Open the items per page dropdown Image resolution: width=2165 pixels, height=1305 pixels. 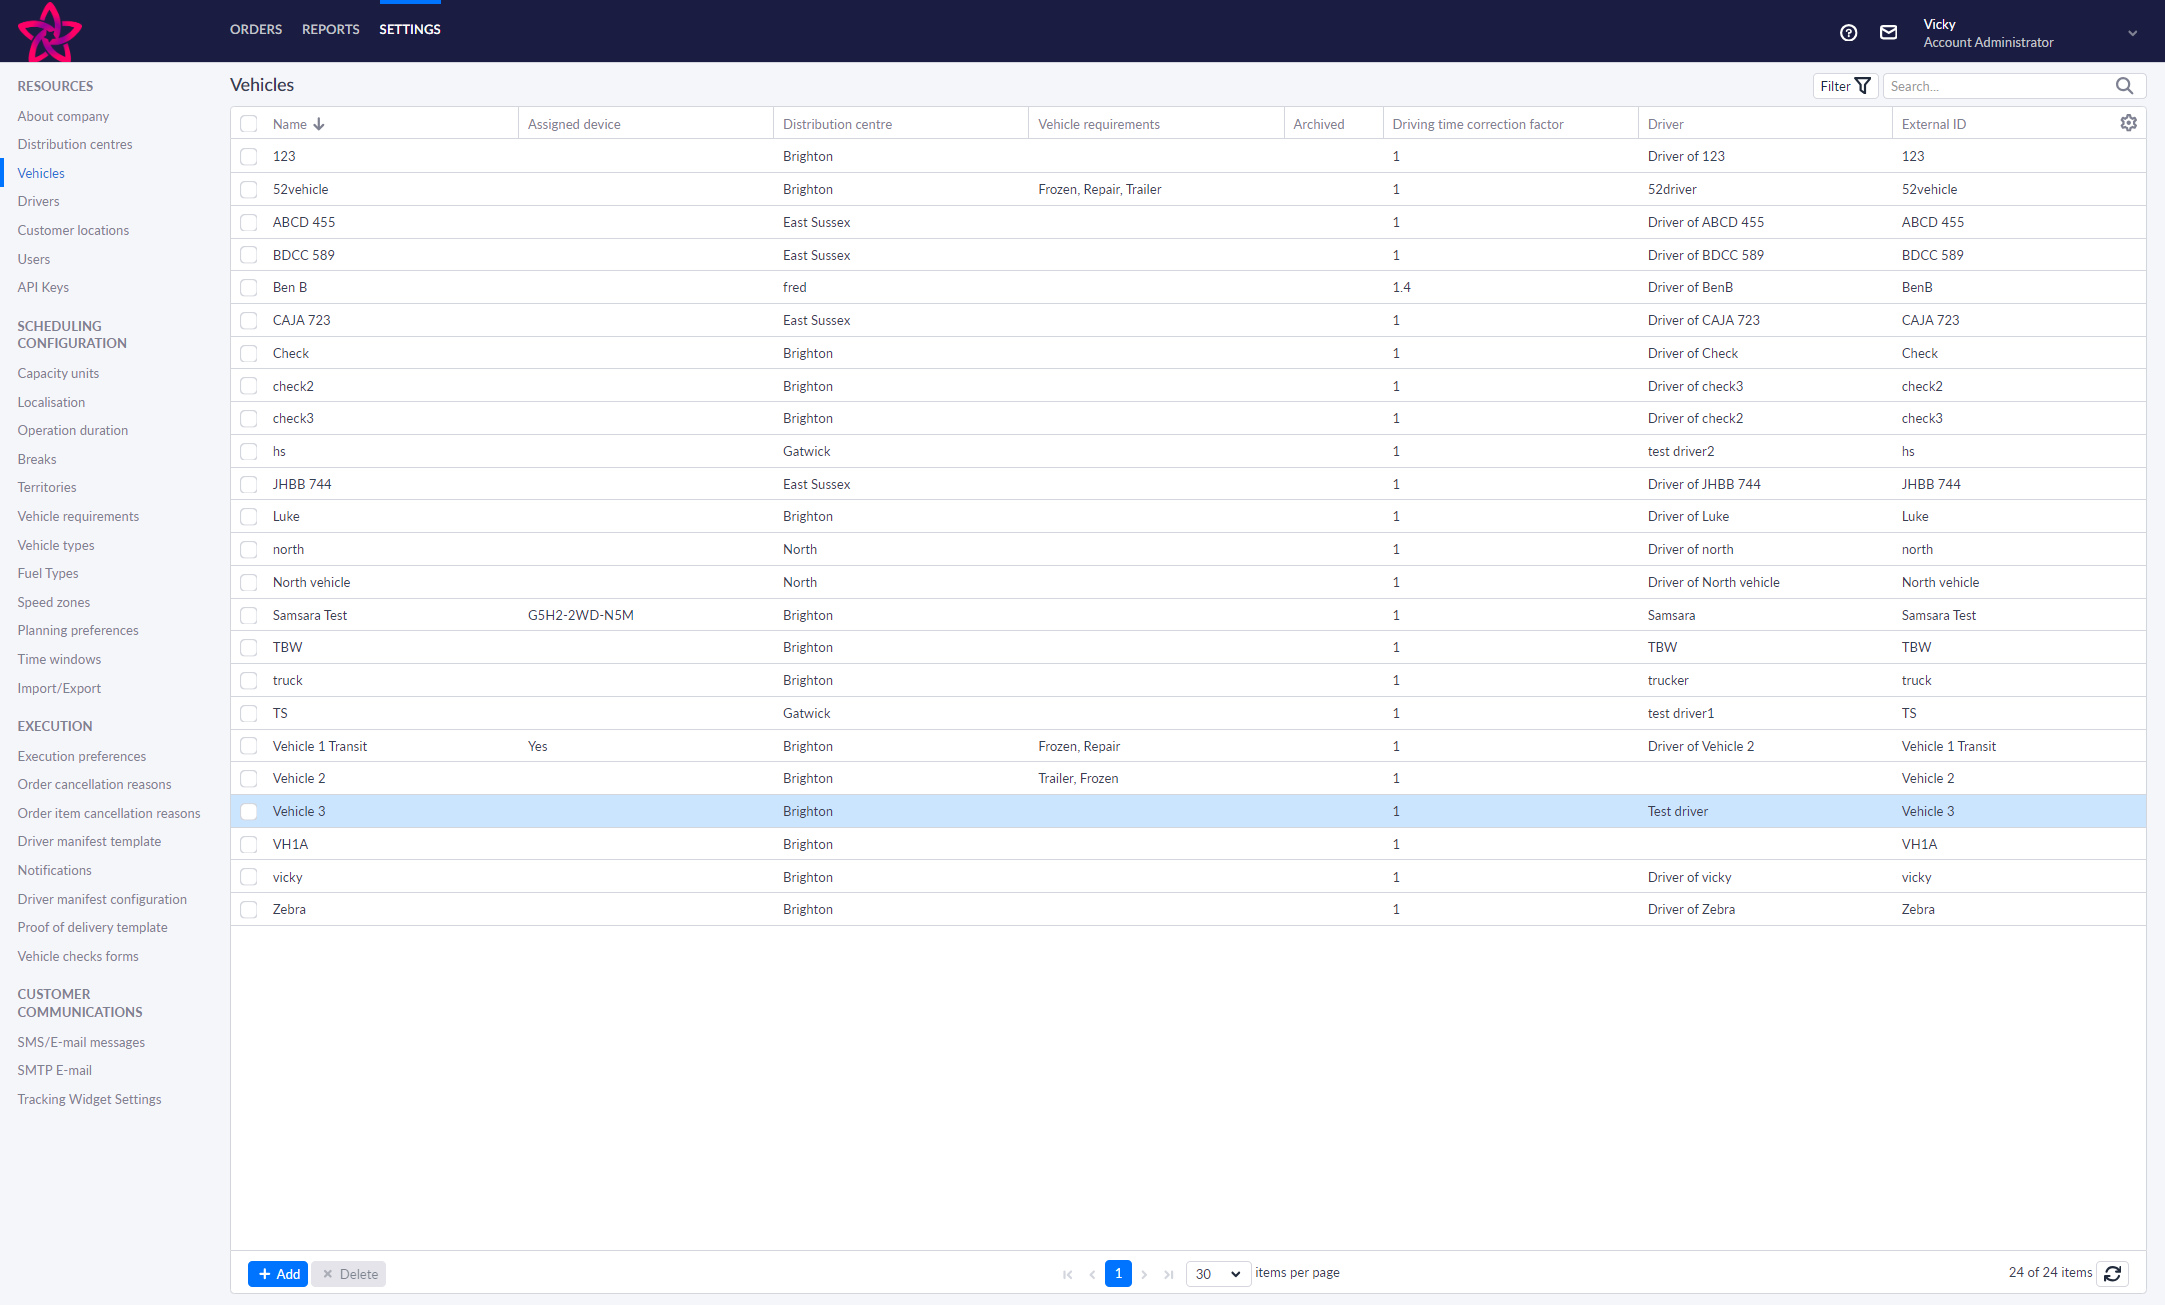(x=1218, y=1274)
